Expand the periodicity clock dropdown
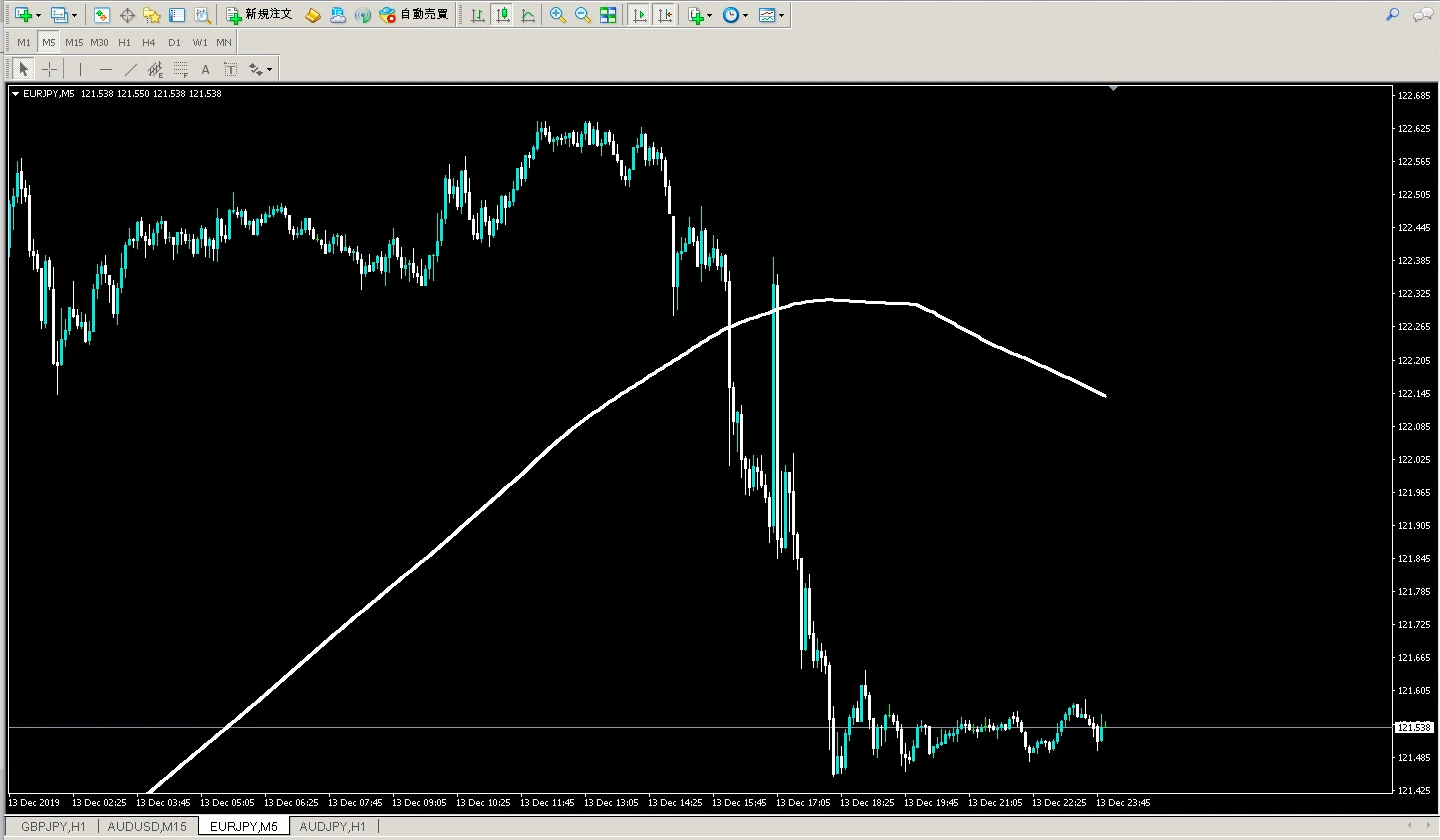This screenshot has width=1440, height=840. (746, 16)
